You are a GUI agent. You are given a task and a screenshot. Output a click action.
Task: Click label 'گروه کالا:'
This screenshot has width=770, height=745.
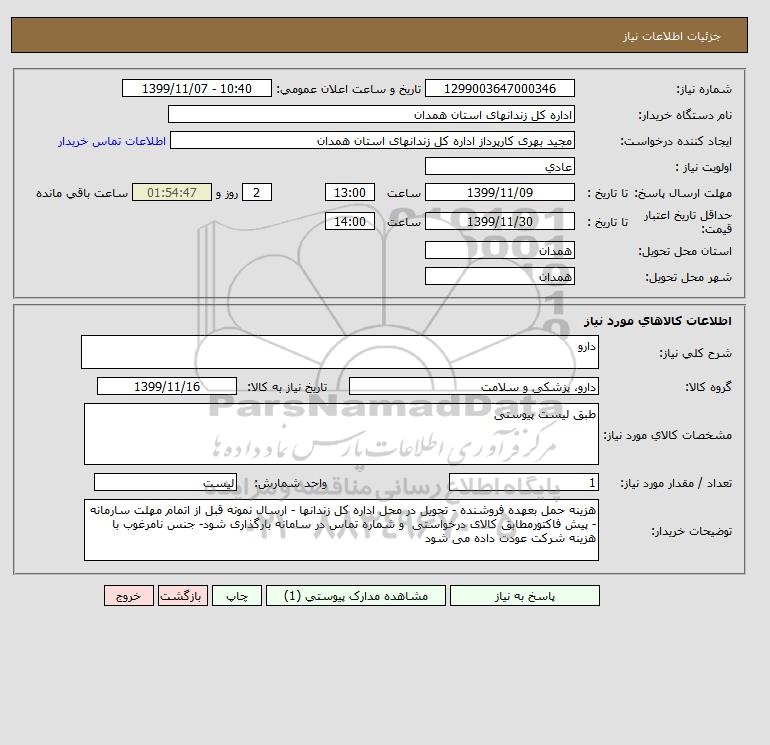(x=708, y=387)
